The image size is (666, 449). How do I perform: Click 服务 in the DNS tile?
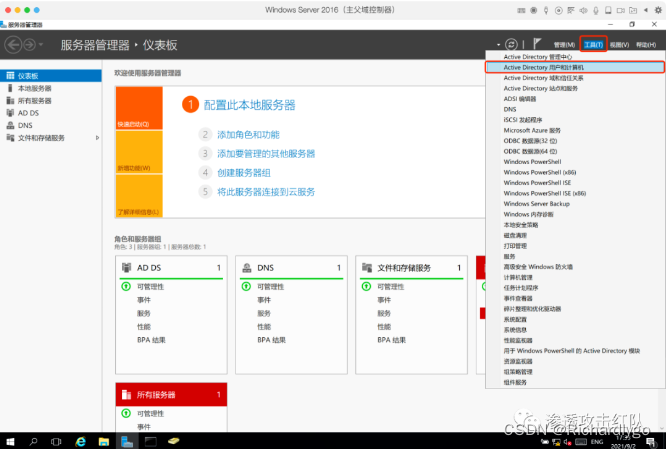pos(264,313)
